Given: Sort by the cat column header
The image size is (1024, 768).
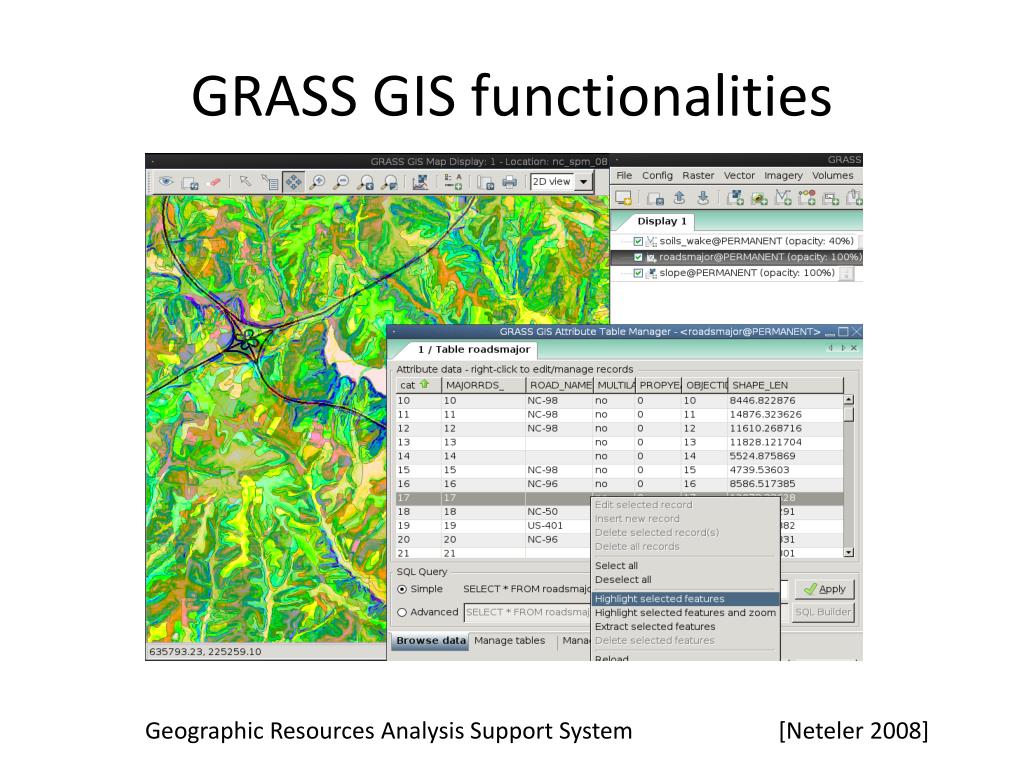Looking at the screenshot, I should tap(418, 385).
